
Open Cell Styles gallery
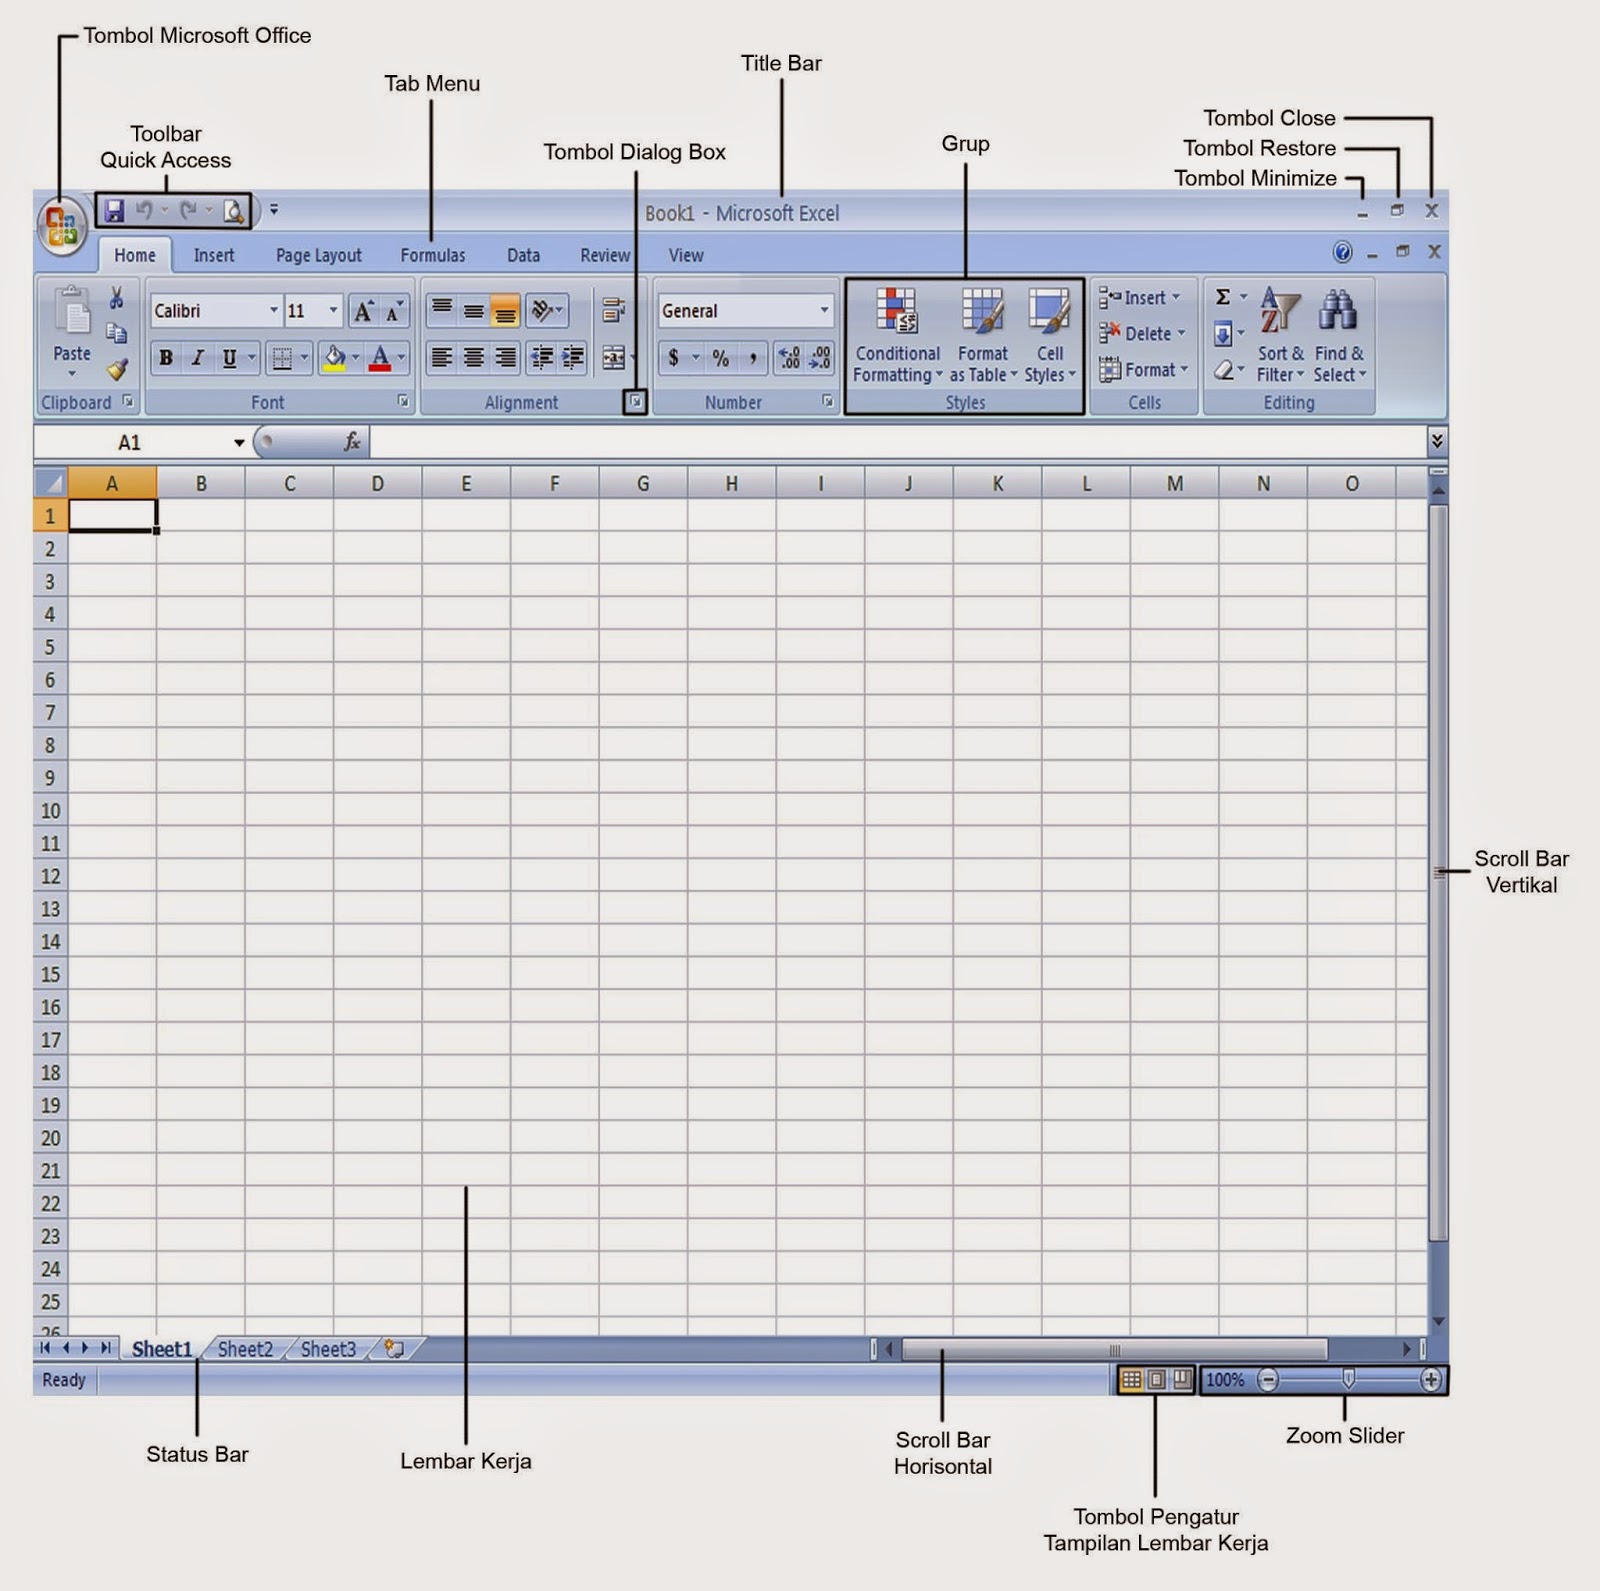click(x=1050, y=335)
